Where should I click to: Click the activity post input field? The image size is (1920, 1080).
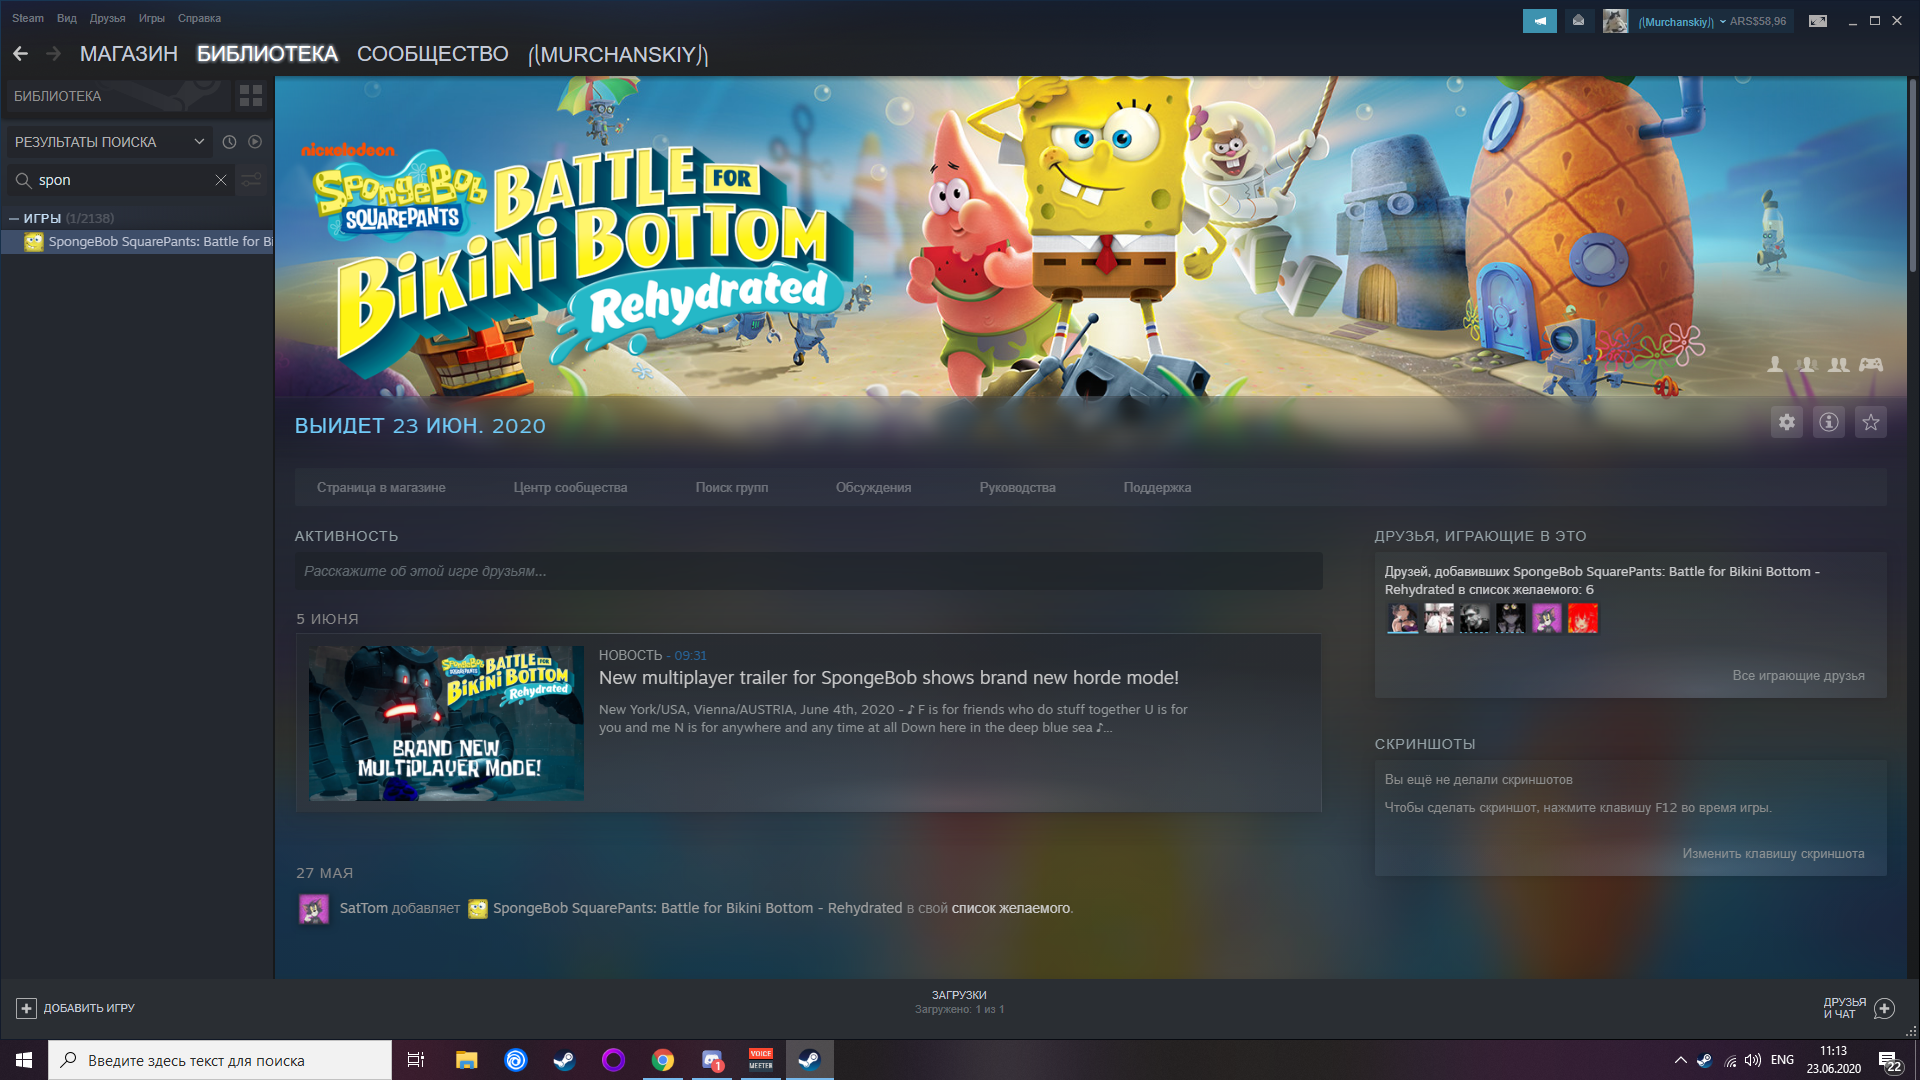pos(808,571)
